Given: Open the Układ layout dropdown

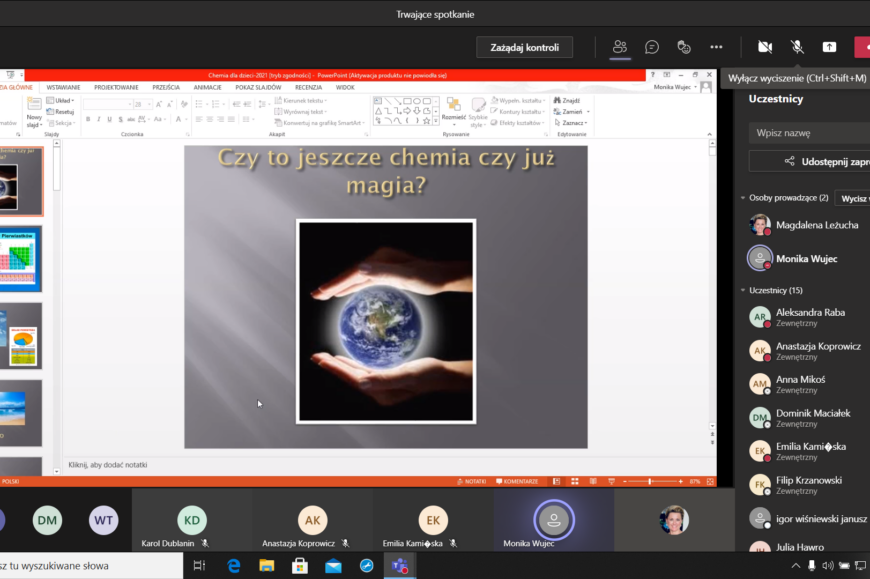Looking at the screenshot, I should (x=60, y=100).
